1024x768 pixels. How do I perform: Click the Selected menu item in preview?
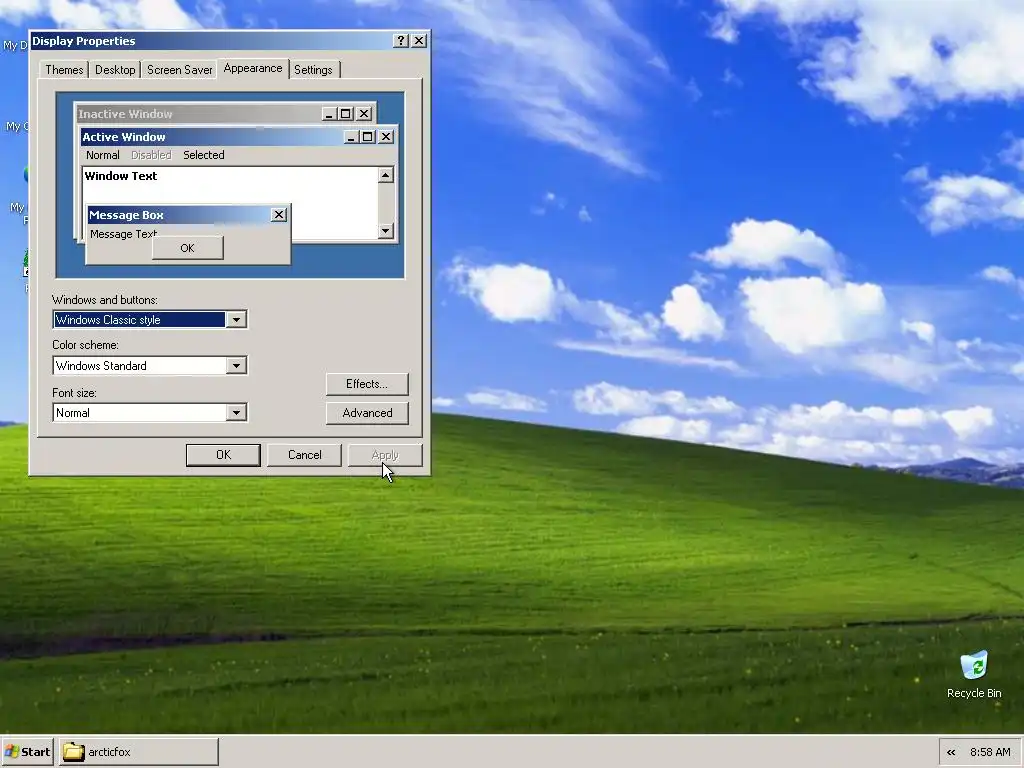point(204,155)
